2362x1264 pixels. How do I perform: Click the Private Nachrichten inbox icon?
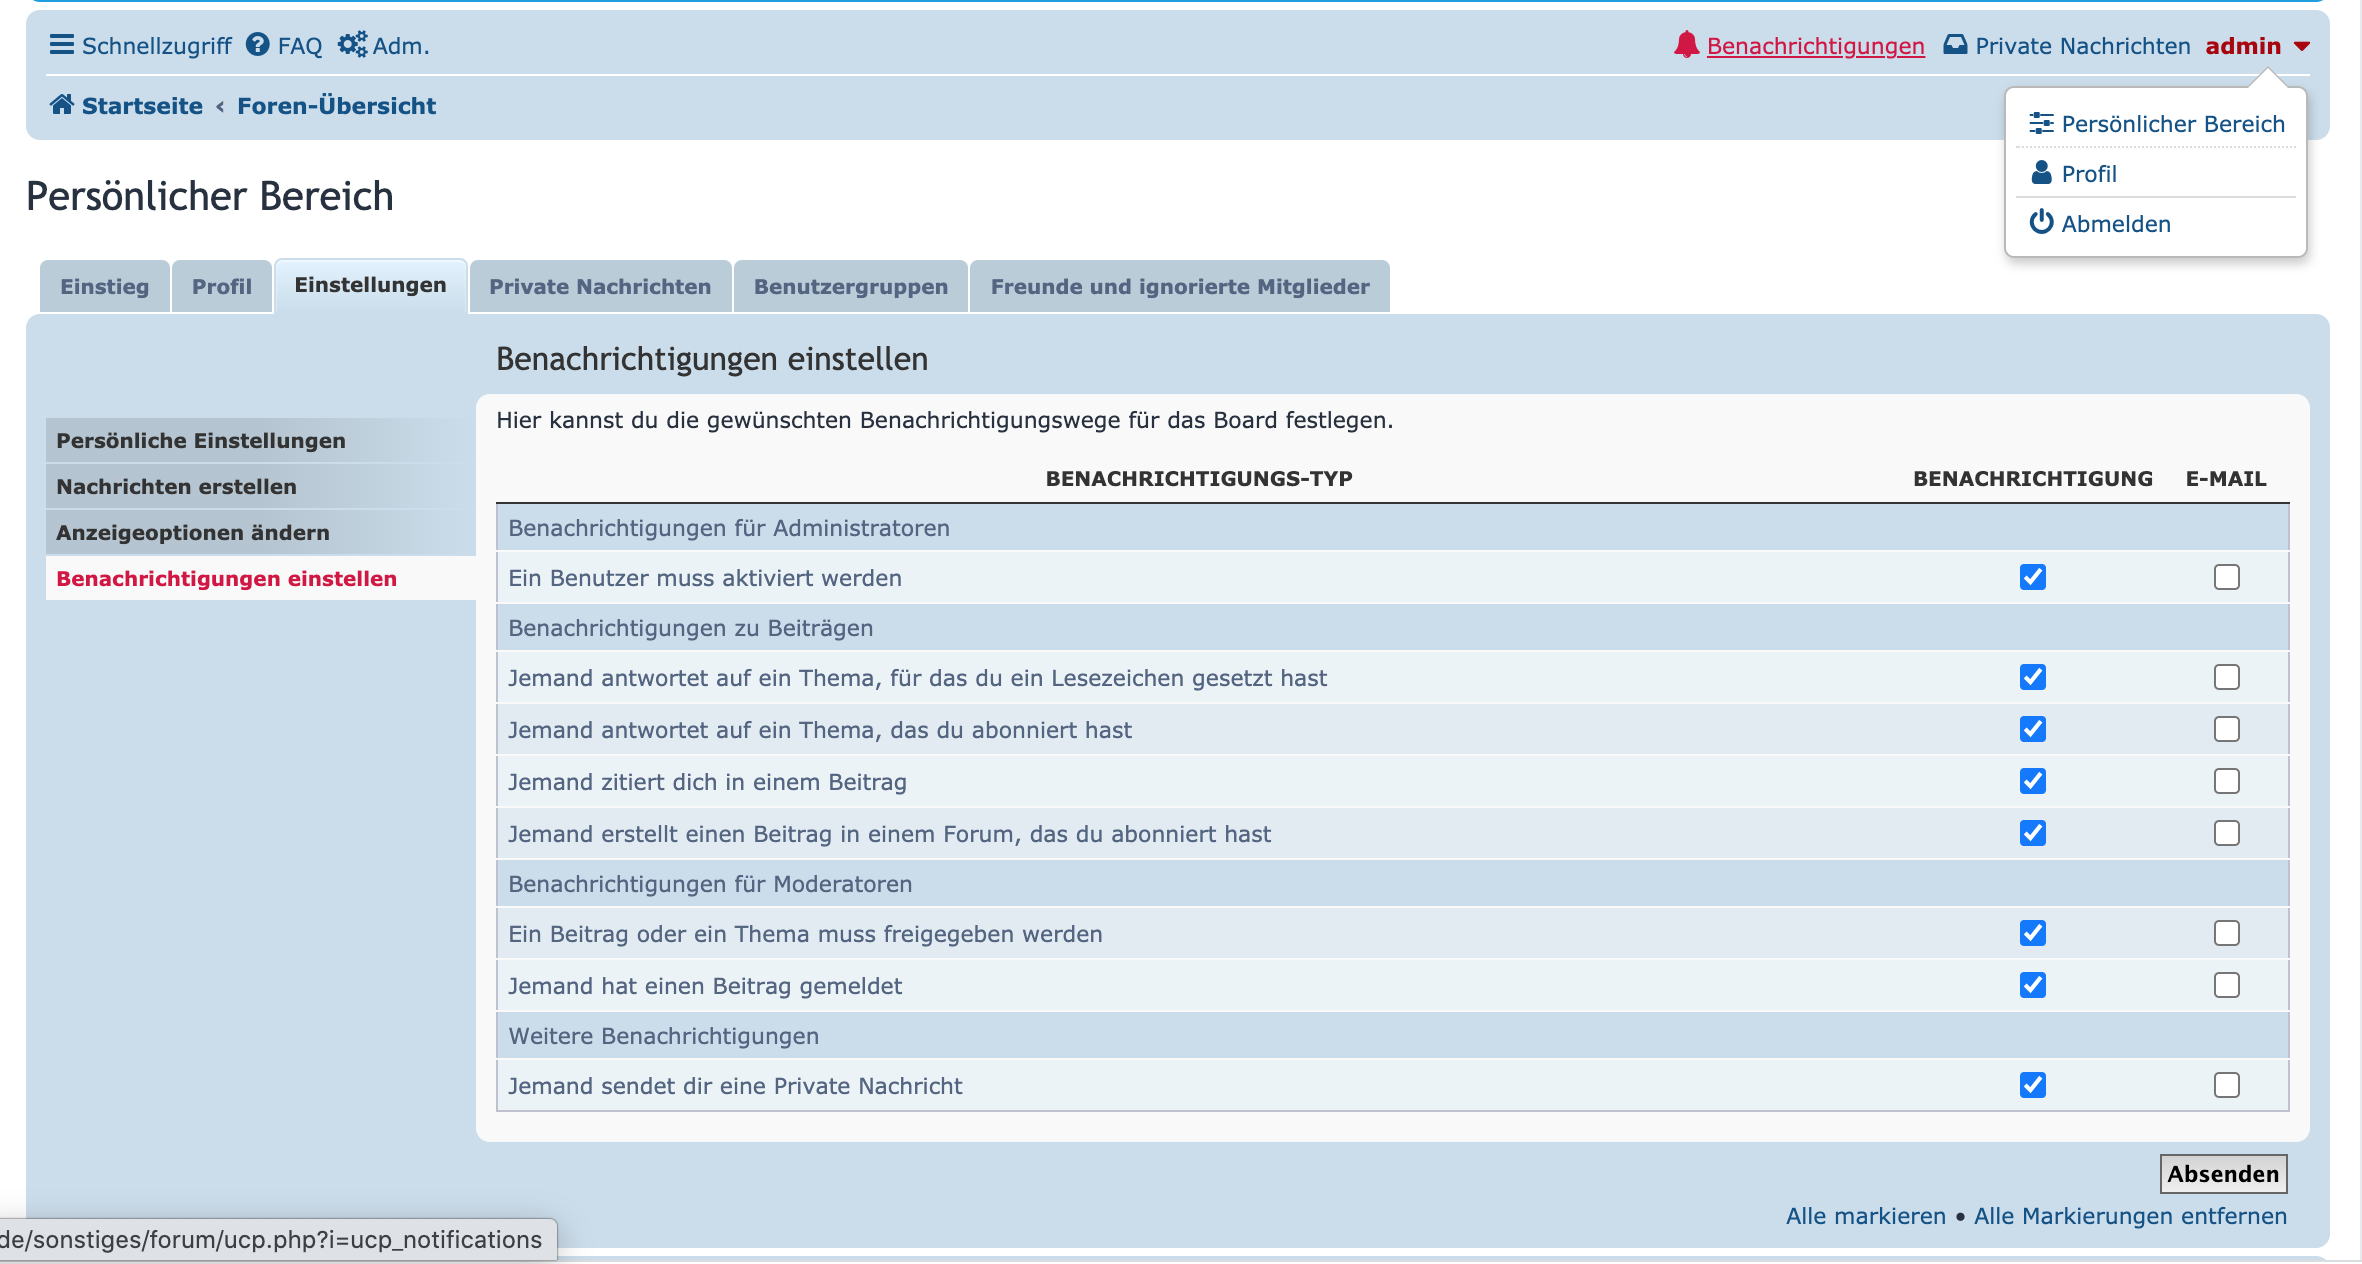[x=1954, y=45]
